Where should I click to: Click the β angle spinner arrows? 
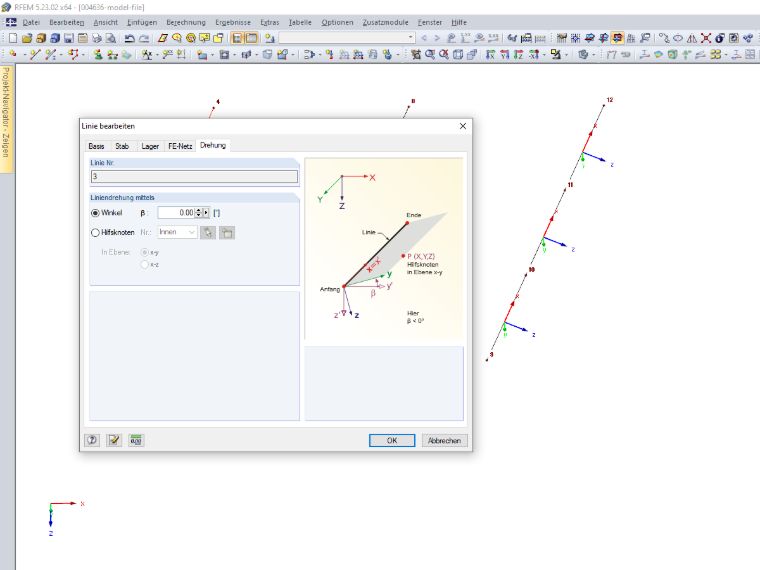pos(199,213)
